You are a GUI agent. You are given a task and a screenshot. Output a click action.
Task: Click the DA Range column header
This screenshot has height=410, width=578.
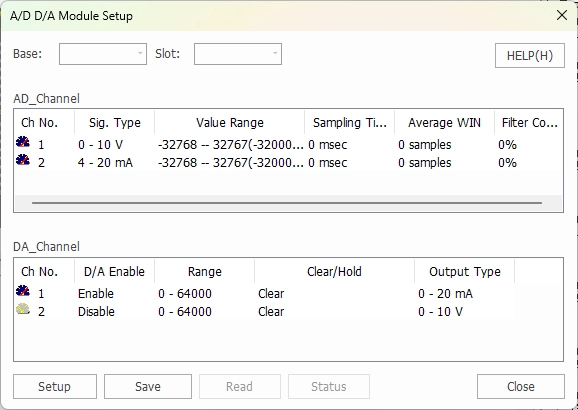pyautogui.click(x=205, y=271)
